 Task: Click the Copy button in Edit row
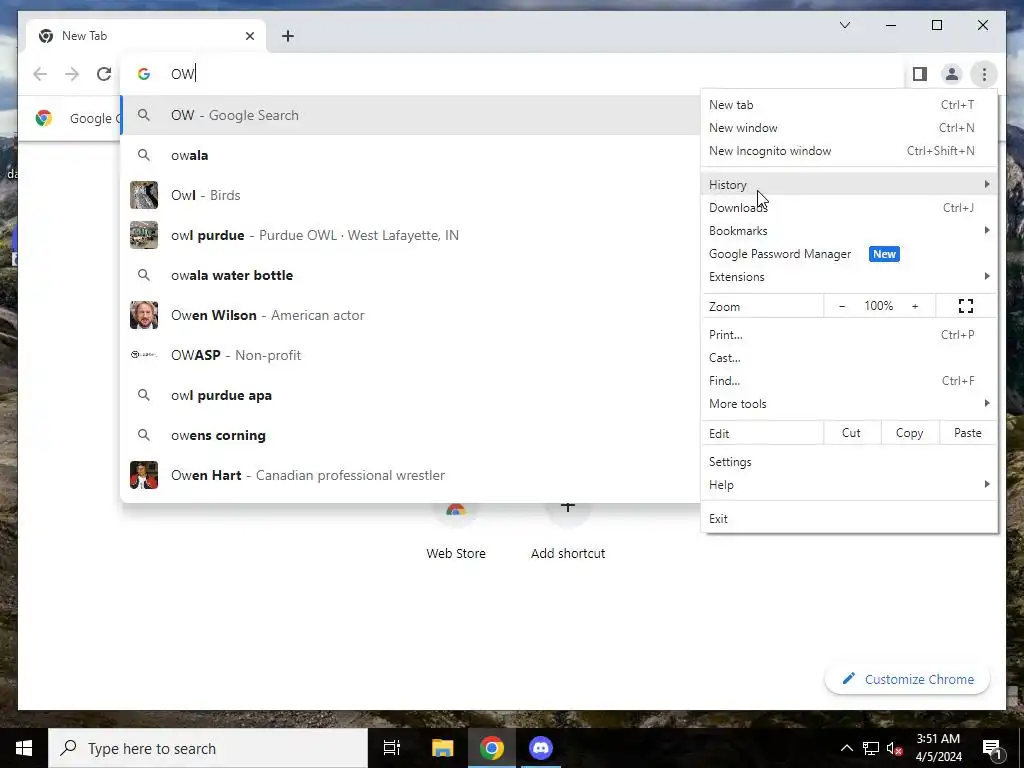tap(909, 433)
